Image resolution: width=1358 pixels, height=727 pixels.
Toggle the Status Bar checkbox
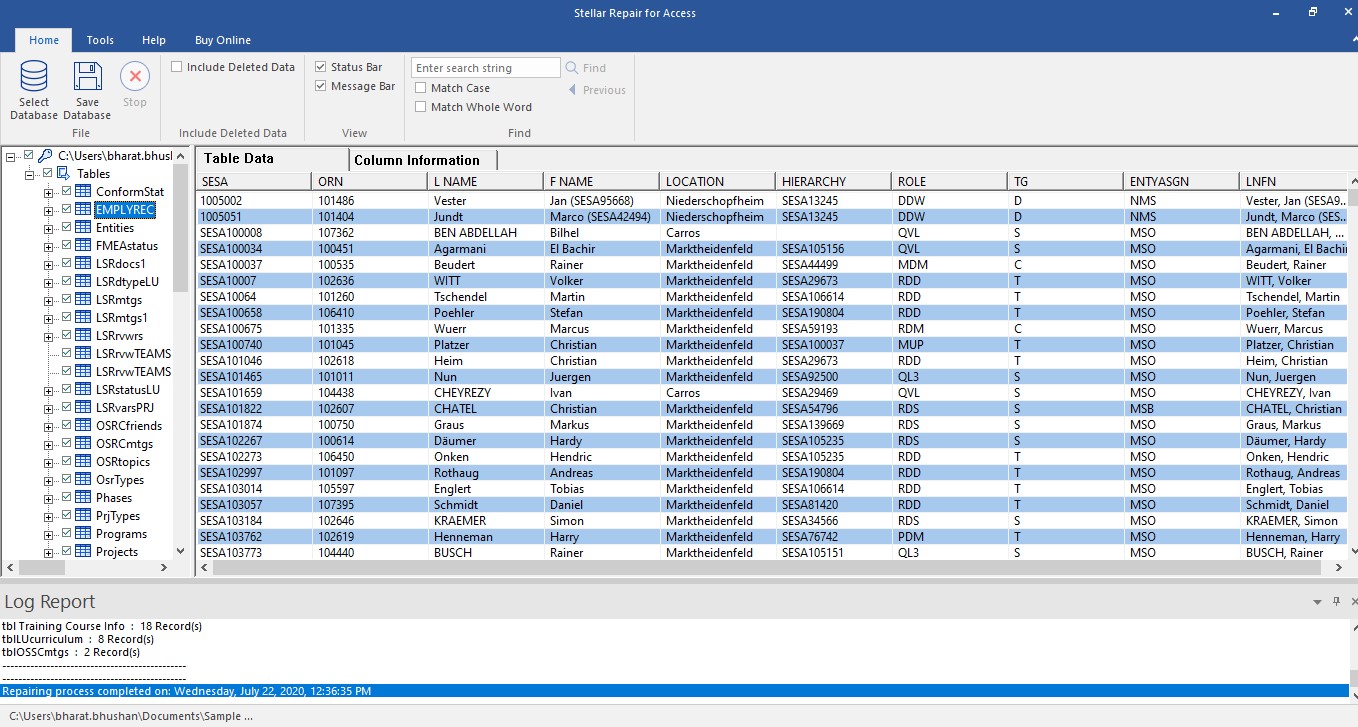tap(321, 67)
